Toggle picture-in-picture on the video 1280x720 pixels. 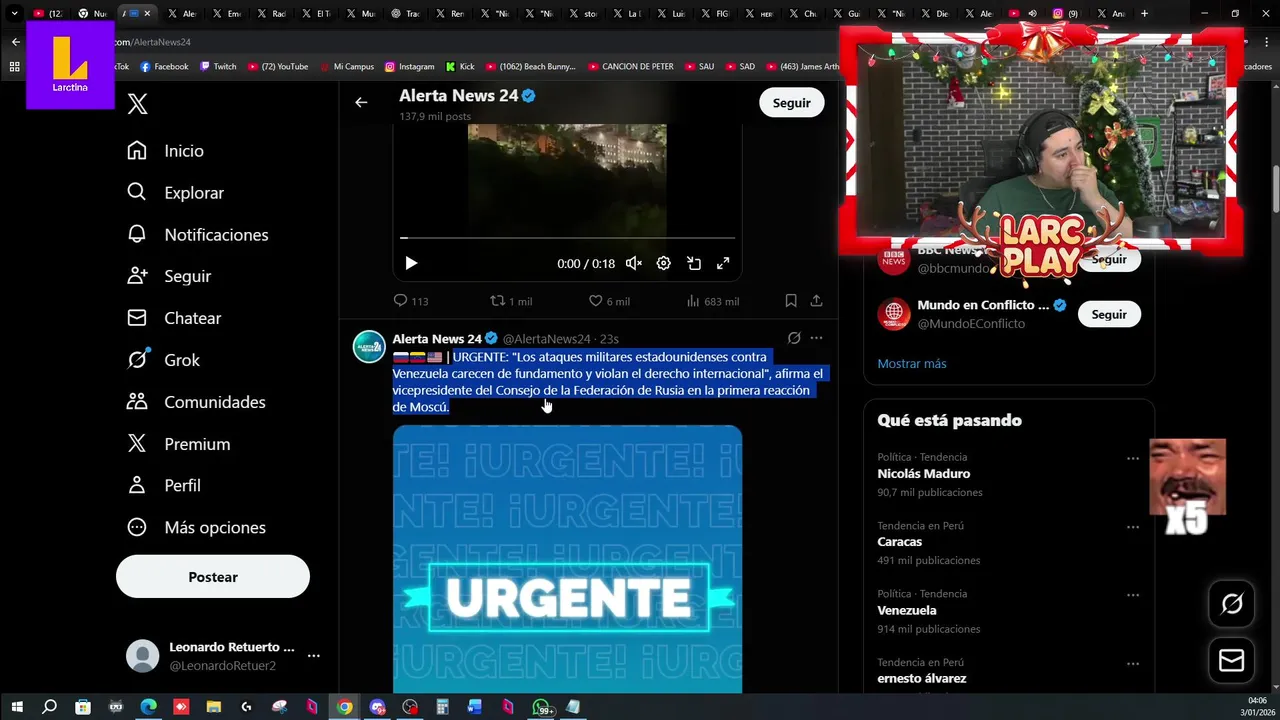click(693, 263)
